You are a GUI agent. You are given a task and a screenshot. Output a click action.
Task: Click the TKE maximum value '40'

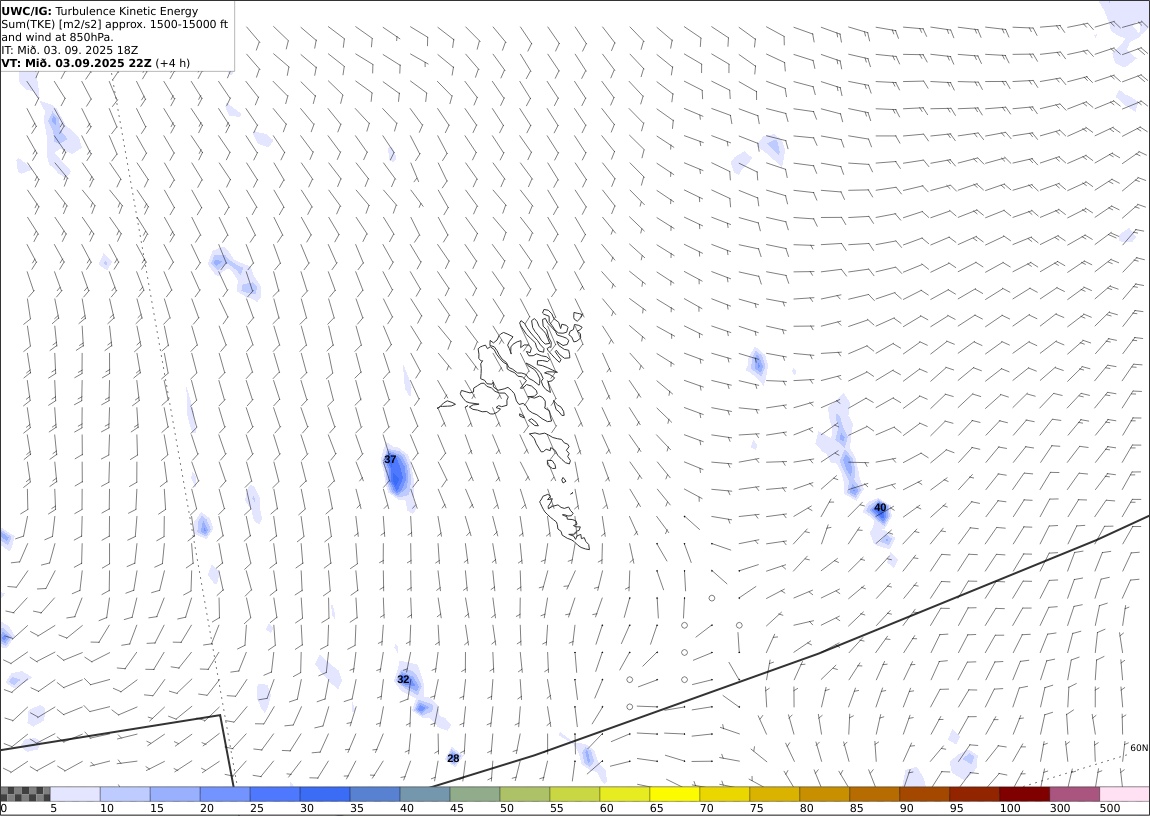coord(880,507)
